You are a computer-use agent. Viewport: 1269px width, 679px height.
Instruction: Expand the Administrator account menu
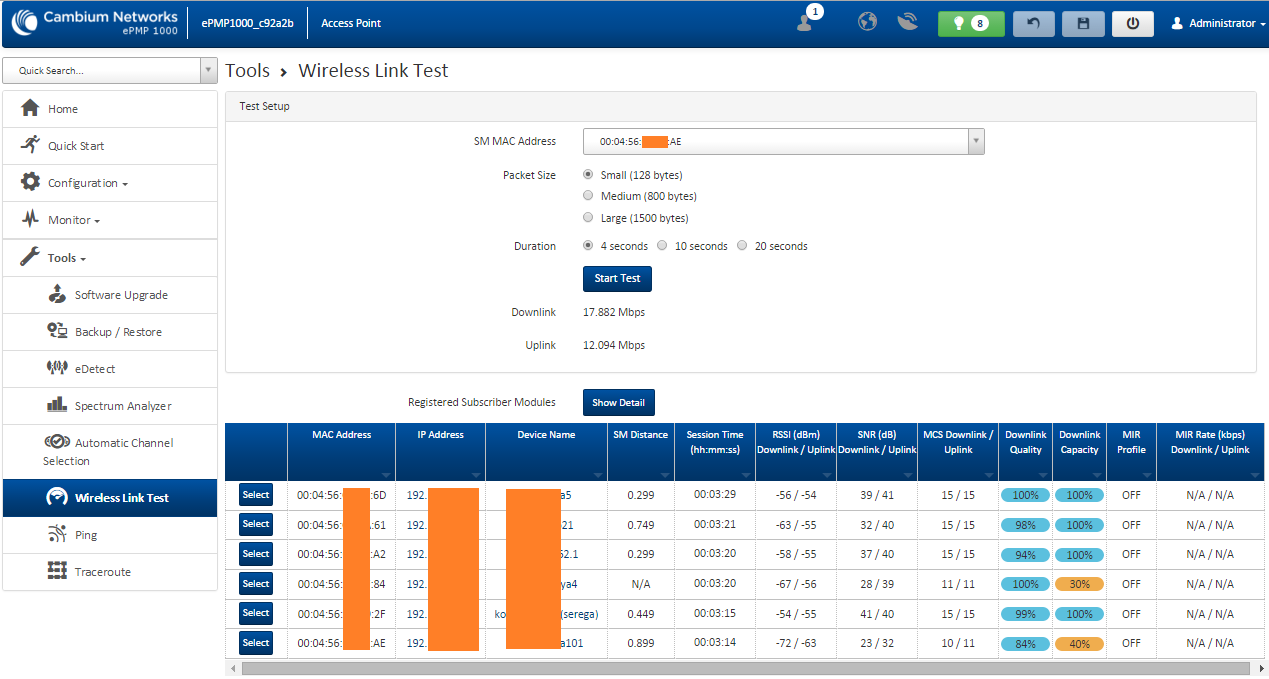(x=1218, y=23)
